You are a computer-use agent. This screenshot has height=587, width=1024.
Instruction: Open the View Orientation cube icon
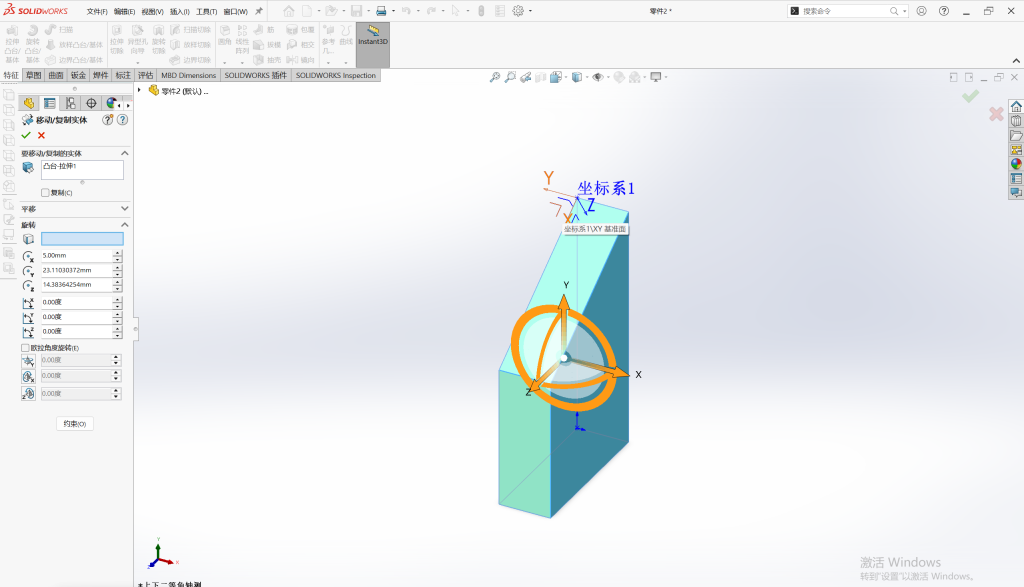point(555,77)
